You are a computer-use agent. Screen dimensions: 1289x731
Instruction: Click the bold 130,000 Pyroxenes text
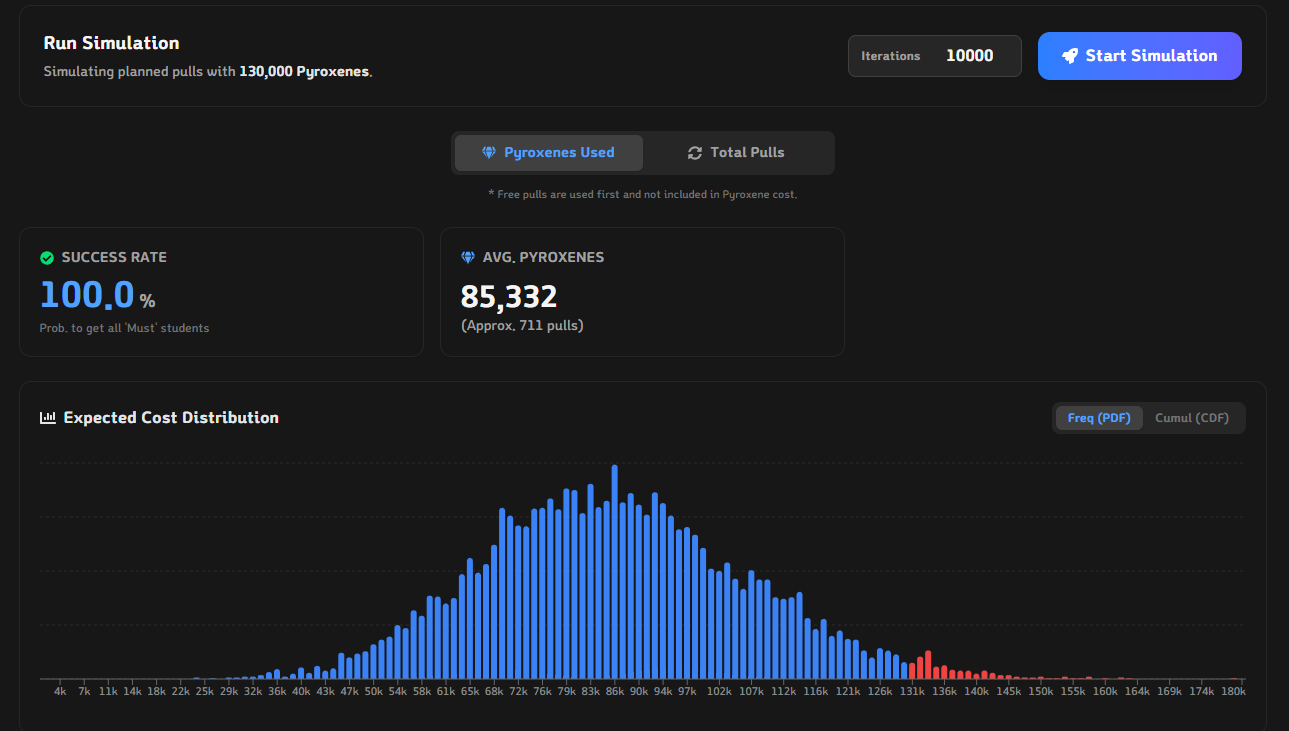304,72
